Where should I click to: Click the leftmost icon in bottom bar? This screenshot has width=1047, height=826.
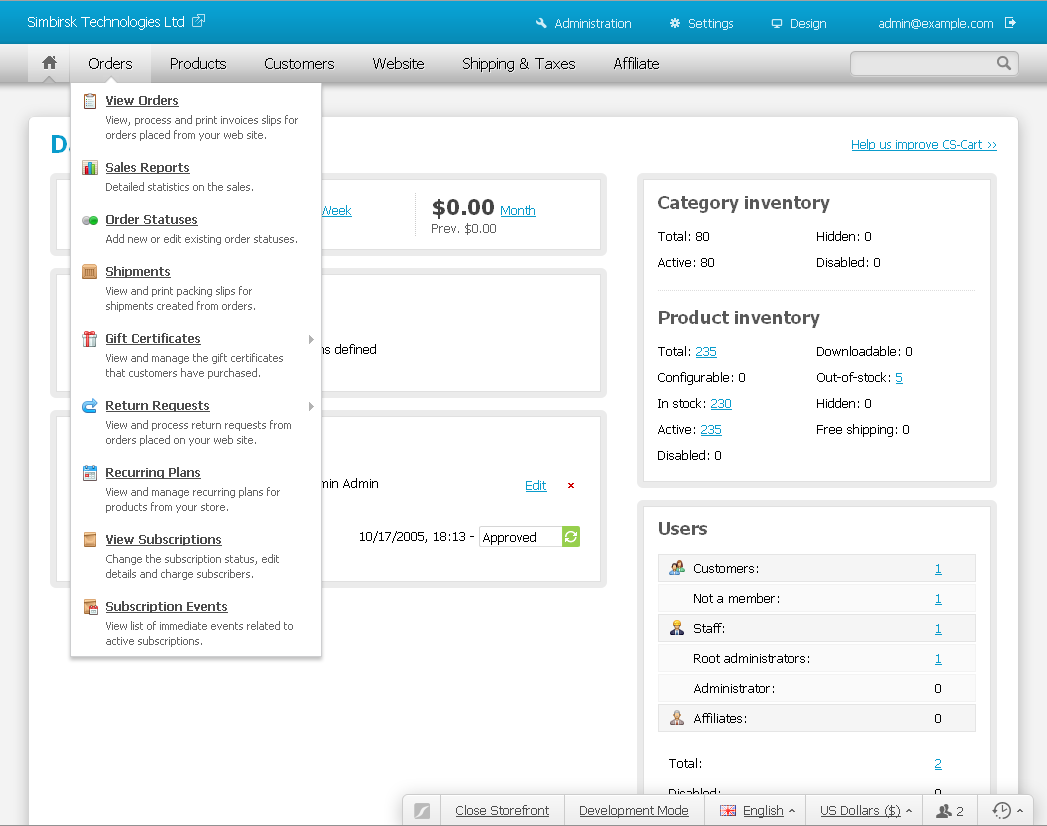[422, 811]
